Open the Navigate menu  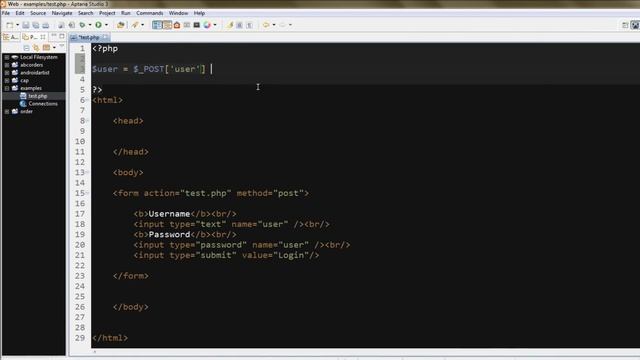(62, 13)
